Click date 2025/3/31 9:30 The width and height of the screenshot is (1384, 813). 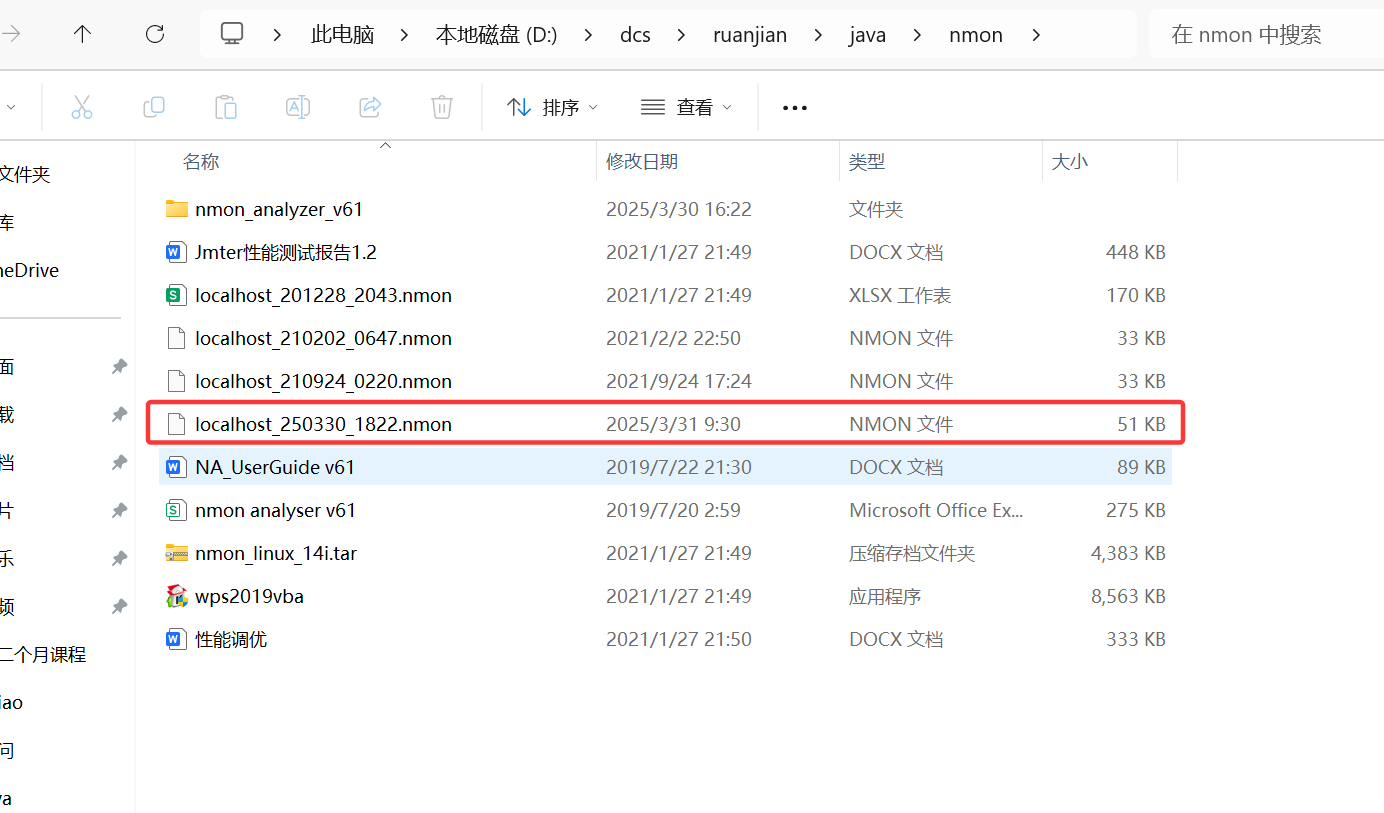(673, 424)
